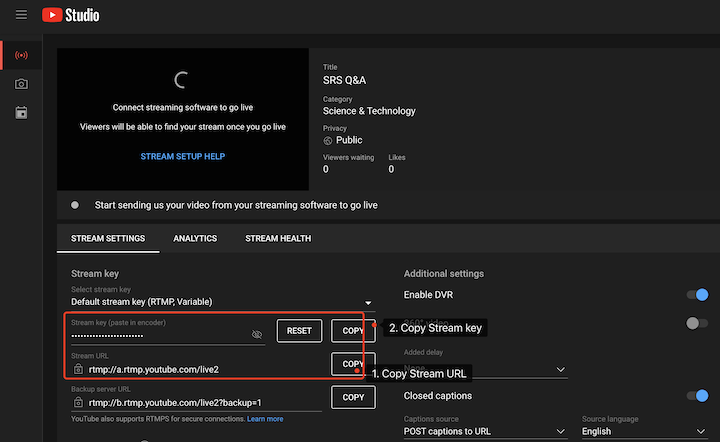Switch to the Analytics tab
Screen dimensions: 720x442
(x=195, y=238)
